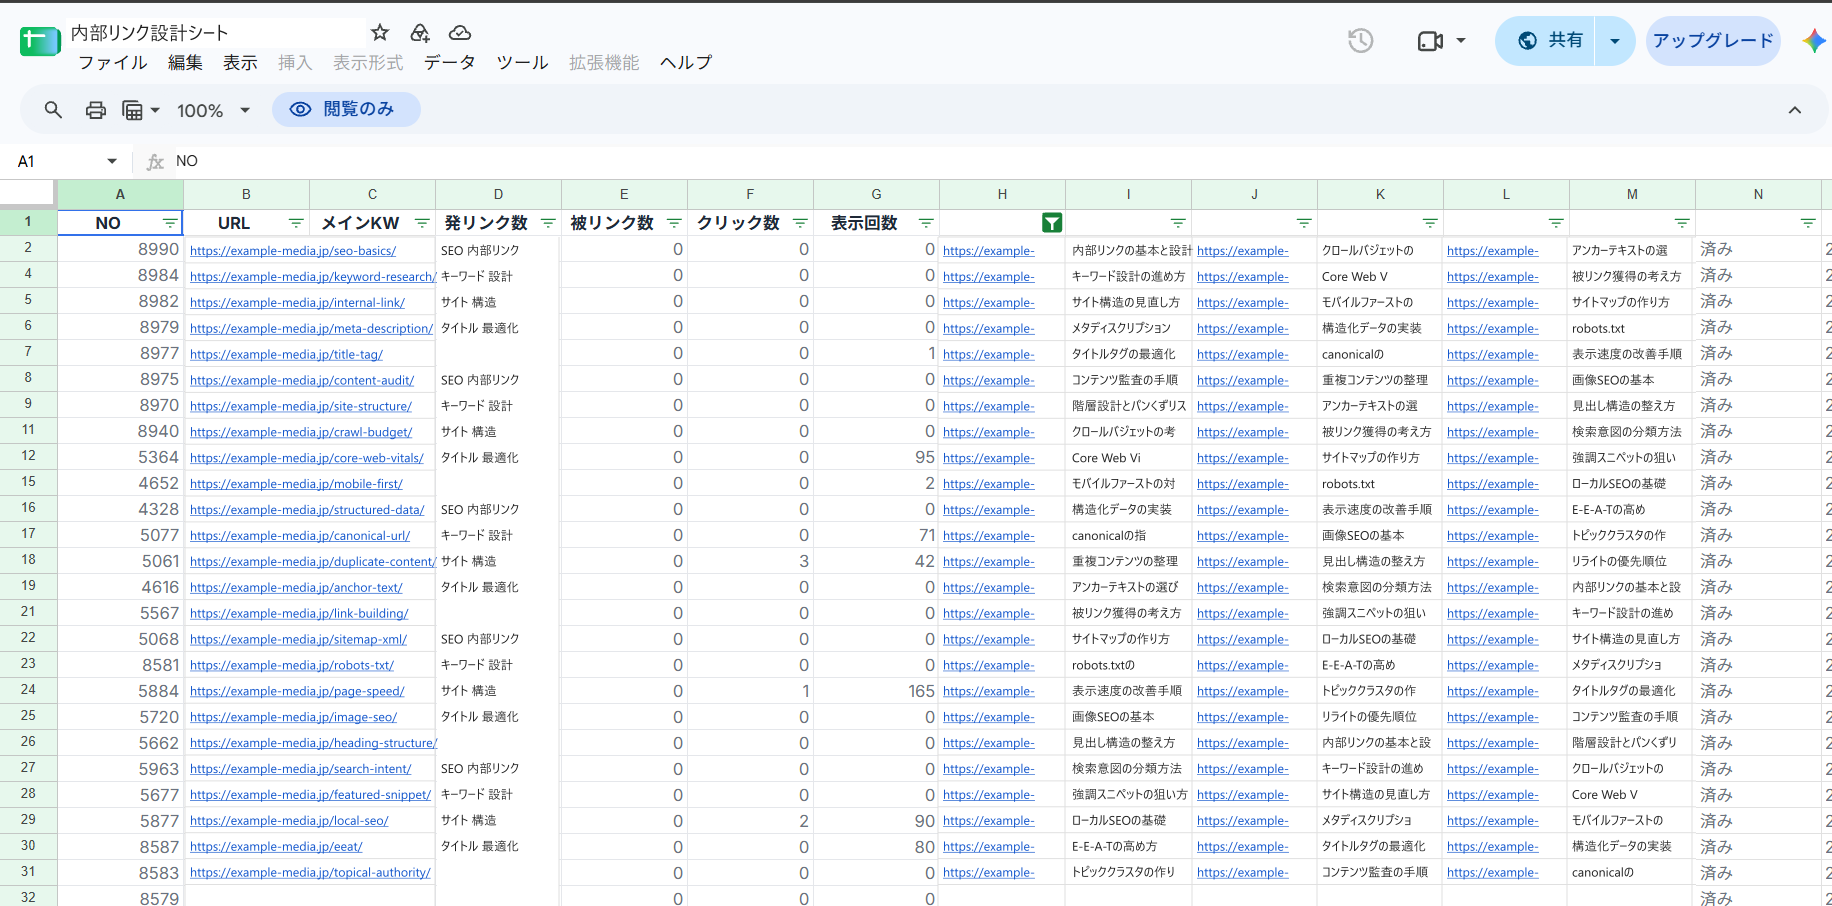Click the move-to-folder icon beside the title
Image resolution: width=1832 pixels, height=906 pixels.
pyautogui.click(x=420, y=33)
